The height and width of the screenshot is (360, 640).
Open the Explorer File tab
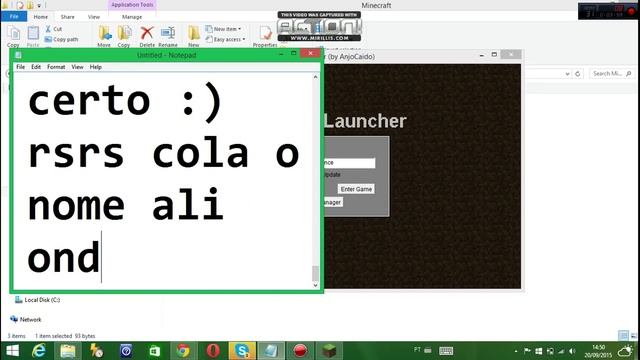click(x=14, y=16)
